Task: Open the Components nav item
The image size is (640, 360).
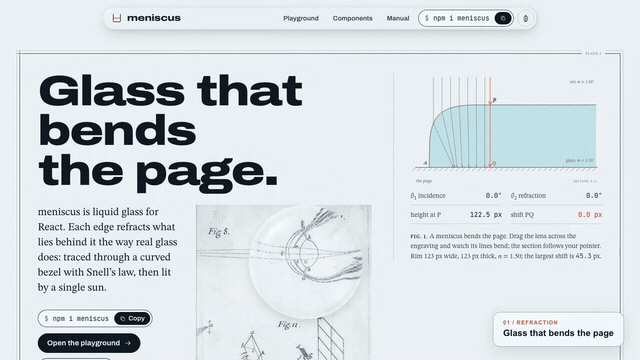Action: point(352,18)
